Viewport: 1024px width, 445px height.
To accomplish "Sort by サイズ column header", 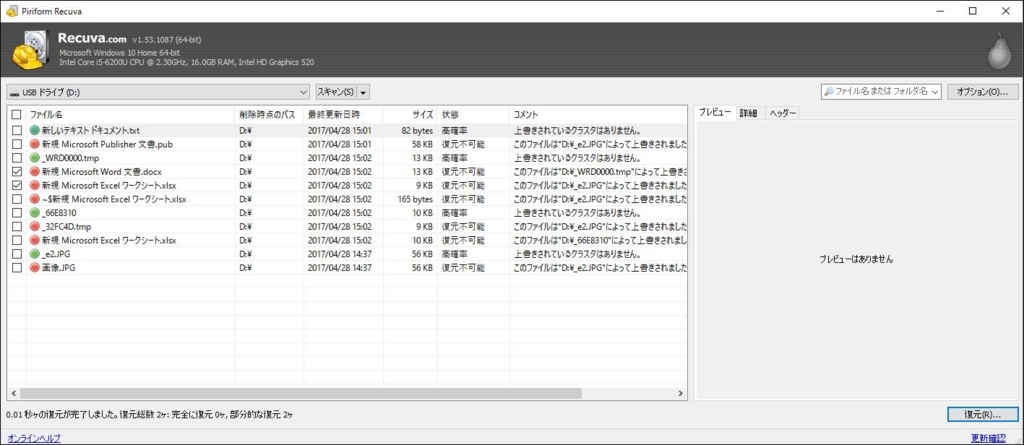I will pyautogui.click(x=409, y=114).
